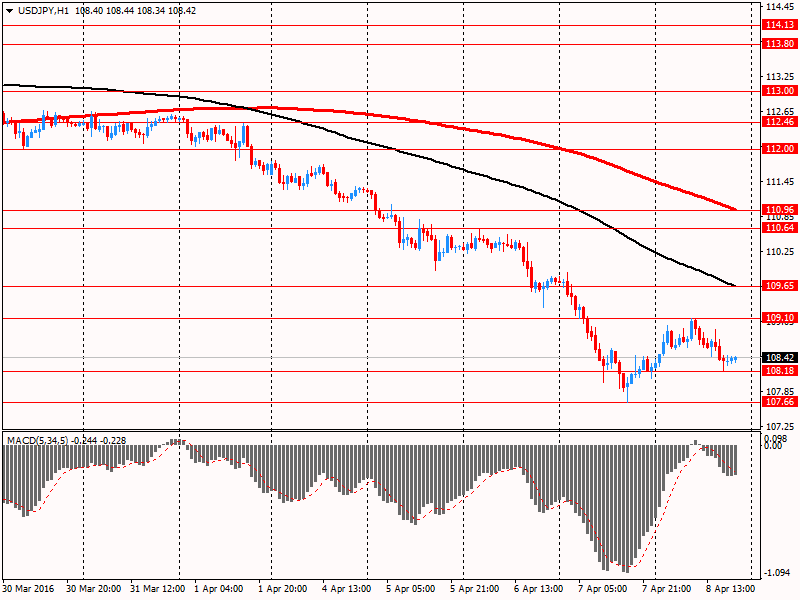Select the 108.18 red price label
The width and height of the screenshot is (800, 600).
[780, 371]
